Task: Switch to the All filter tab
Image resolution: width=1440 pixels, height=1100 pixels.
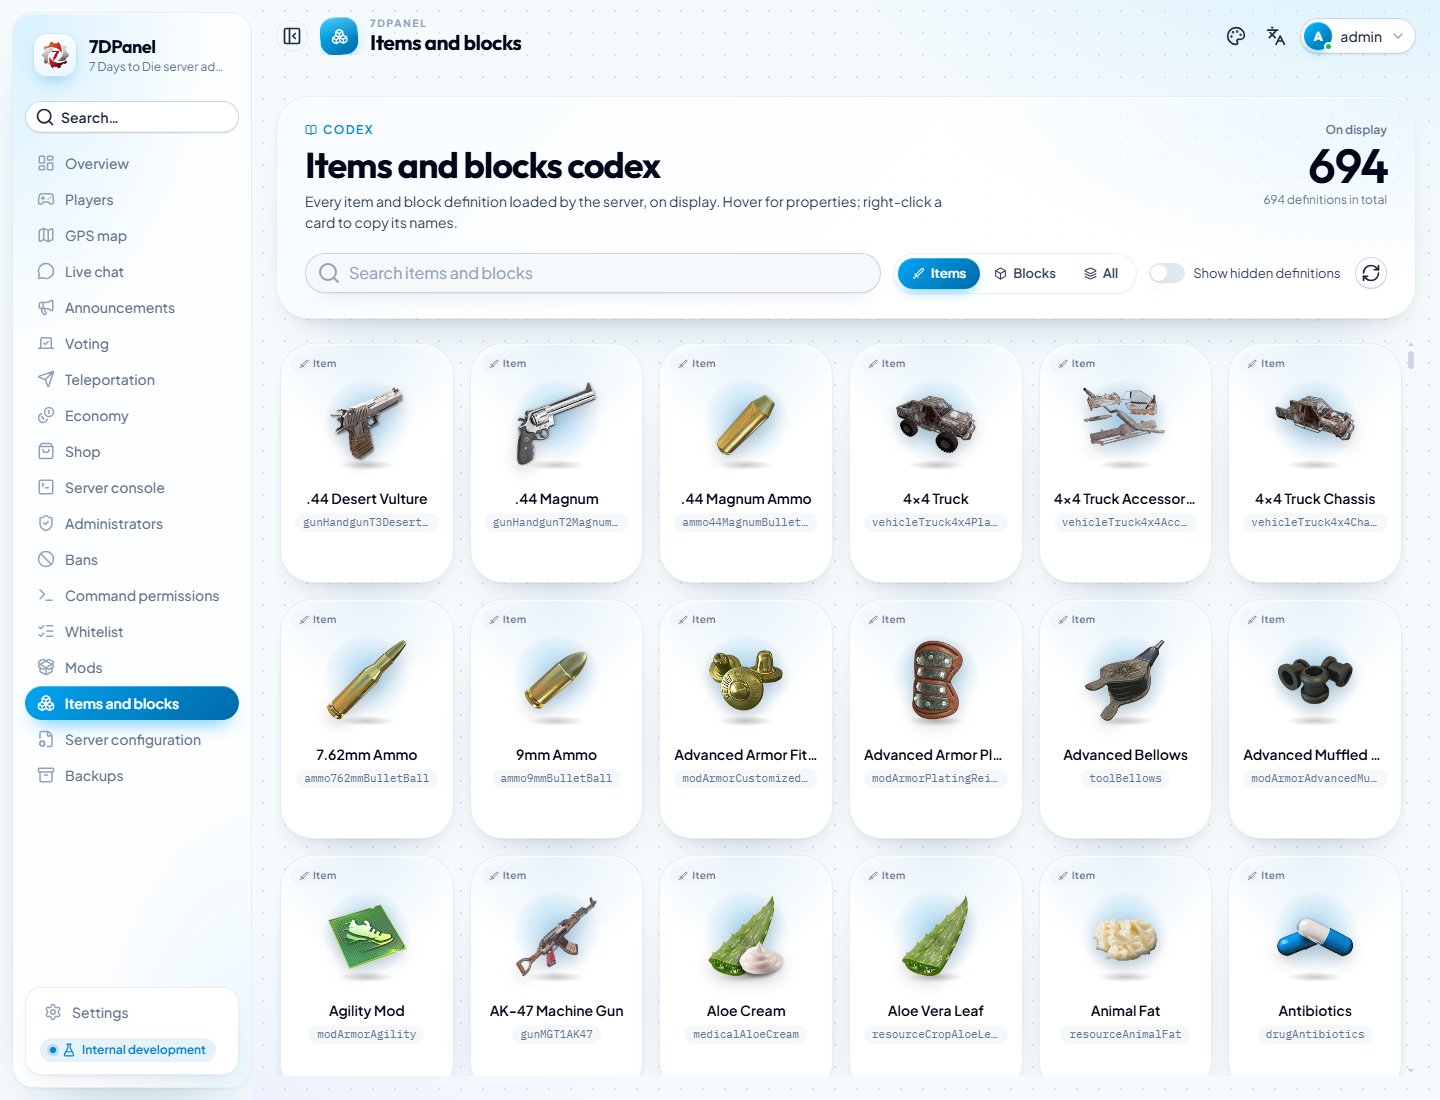Action: pos(1101,273)
